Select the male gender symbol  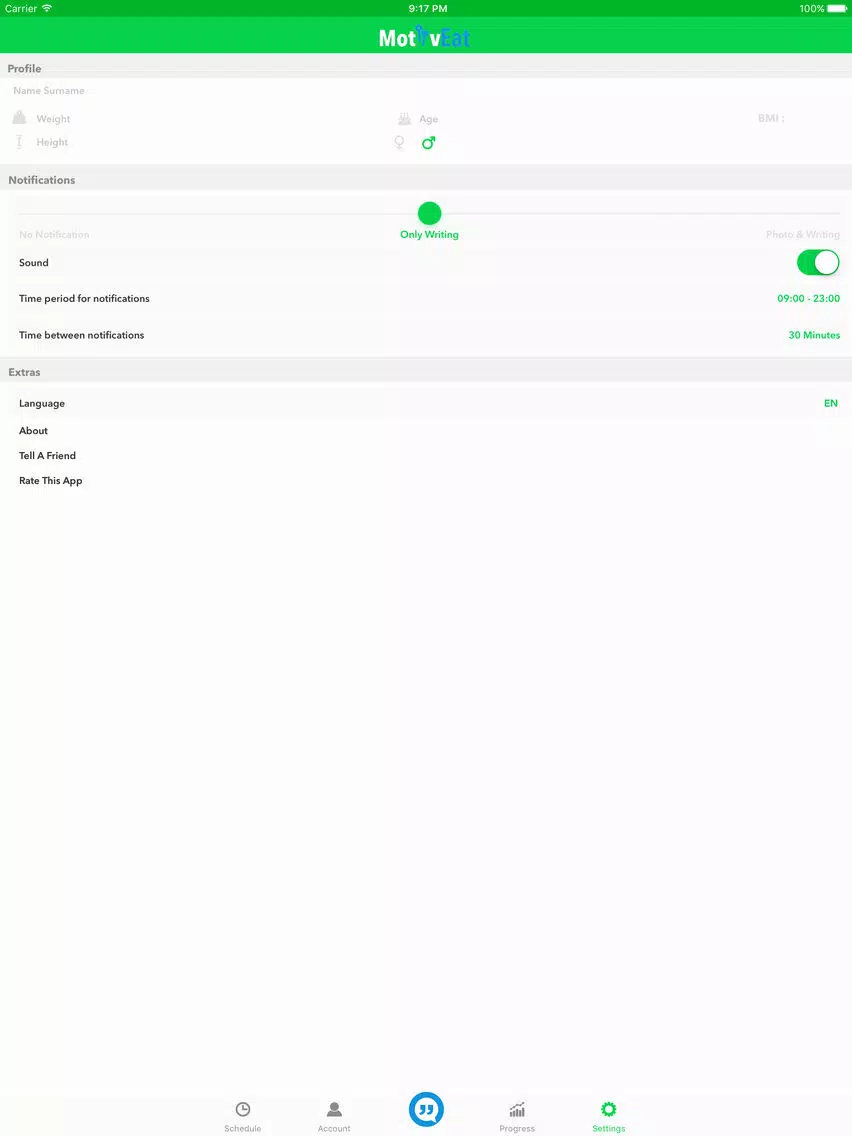tap(428, 143)
